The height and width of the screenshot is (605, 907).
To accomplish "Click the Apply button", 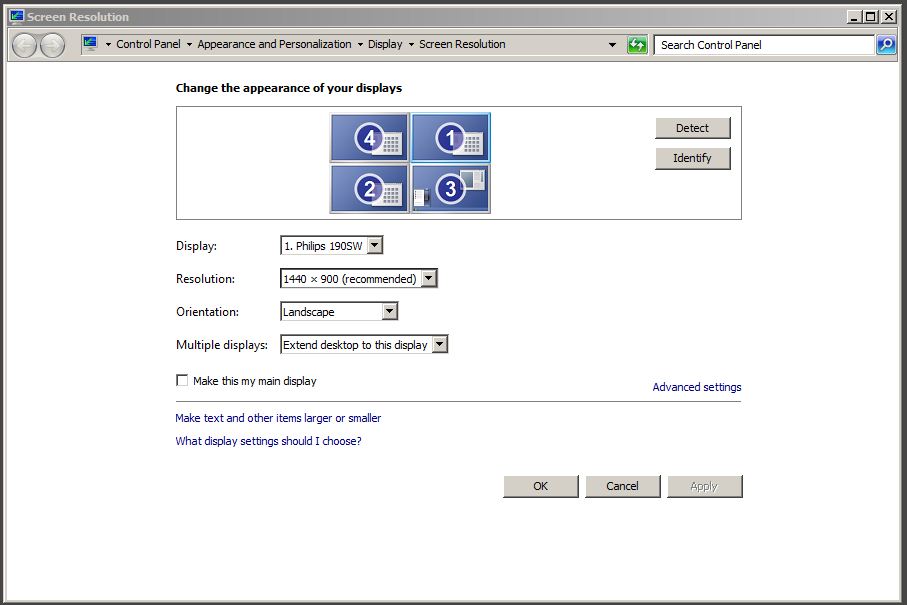I will 705,486.
